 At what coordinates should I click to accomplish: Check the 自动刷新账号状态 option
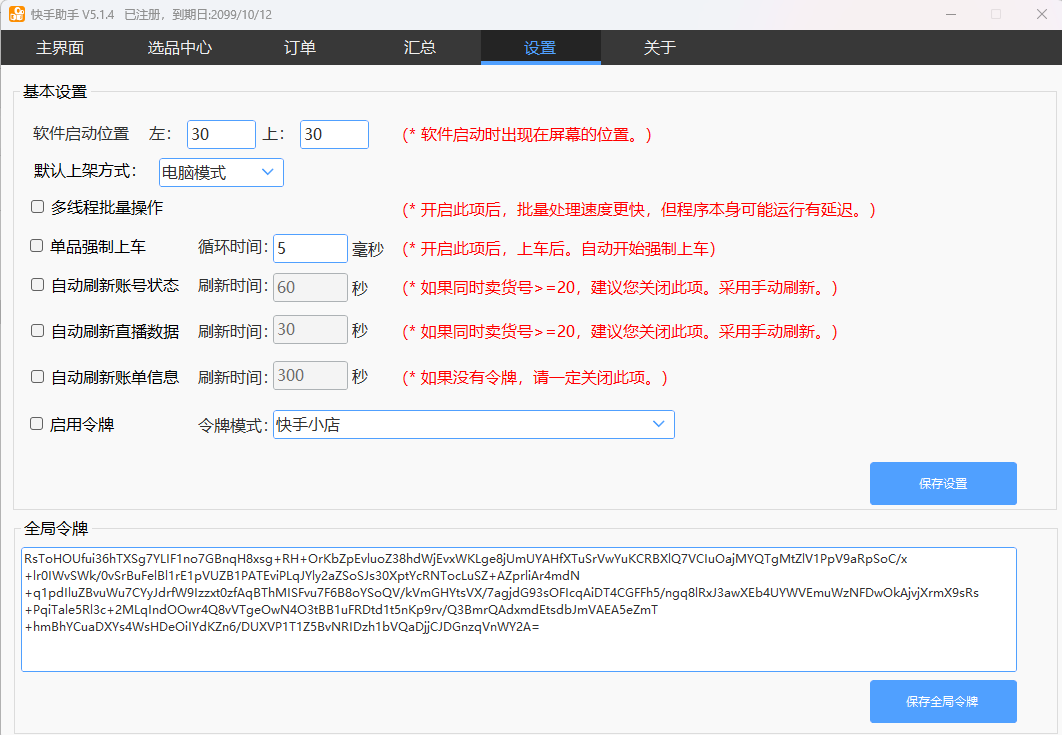[x=38, y=285]
